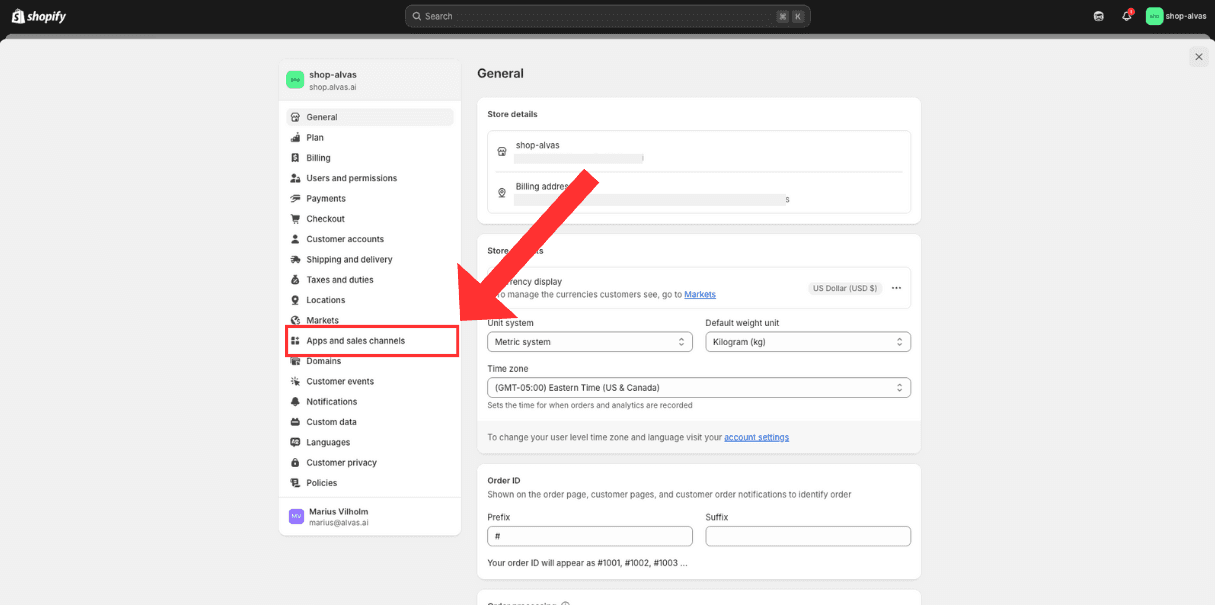The image size is (1215, 605).
Task: Click the Plan icon in settings sidebar
Action: tap(295, 138)
